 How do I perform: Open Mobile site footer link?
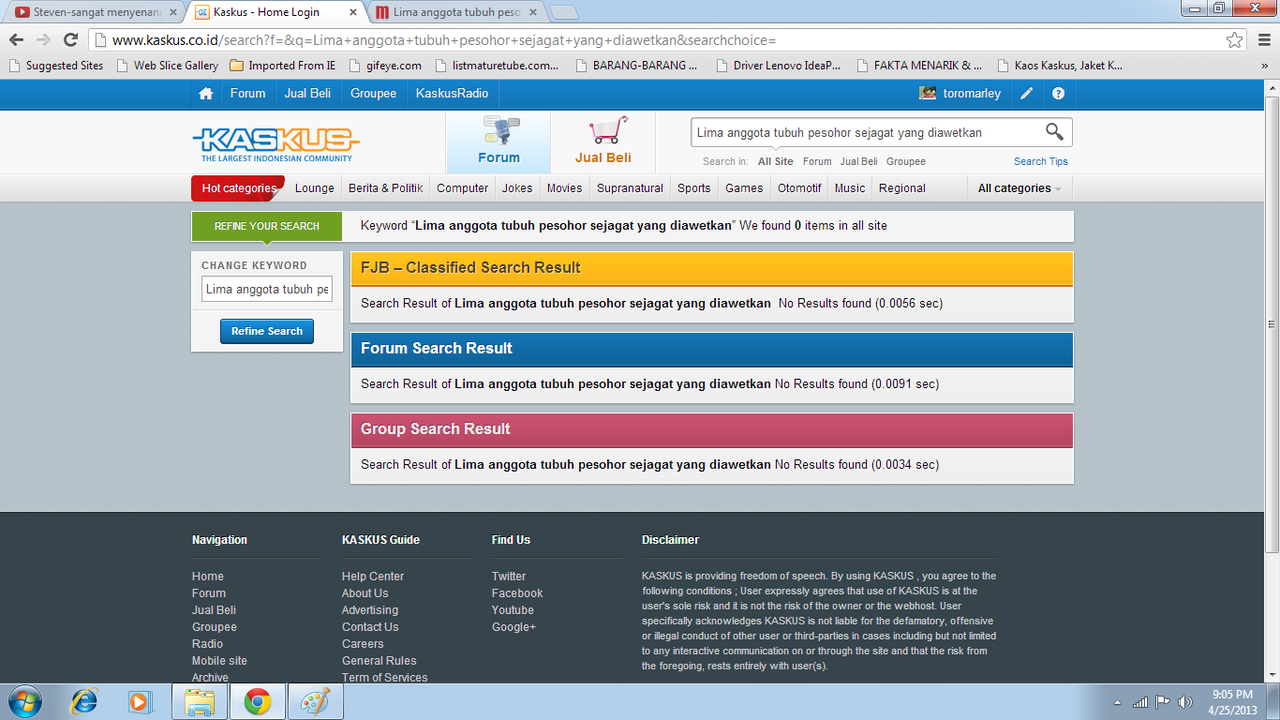click(219, 661)
